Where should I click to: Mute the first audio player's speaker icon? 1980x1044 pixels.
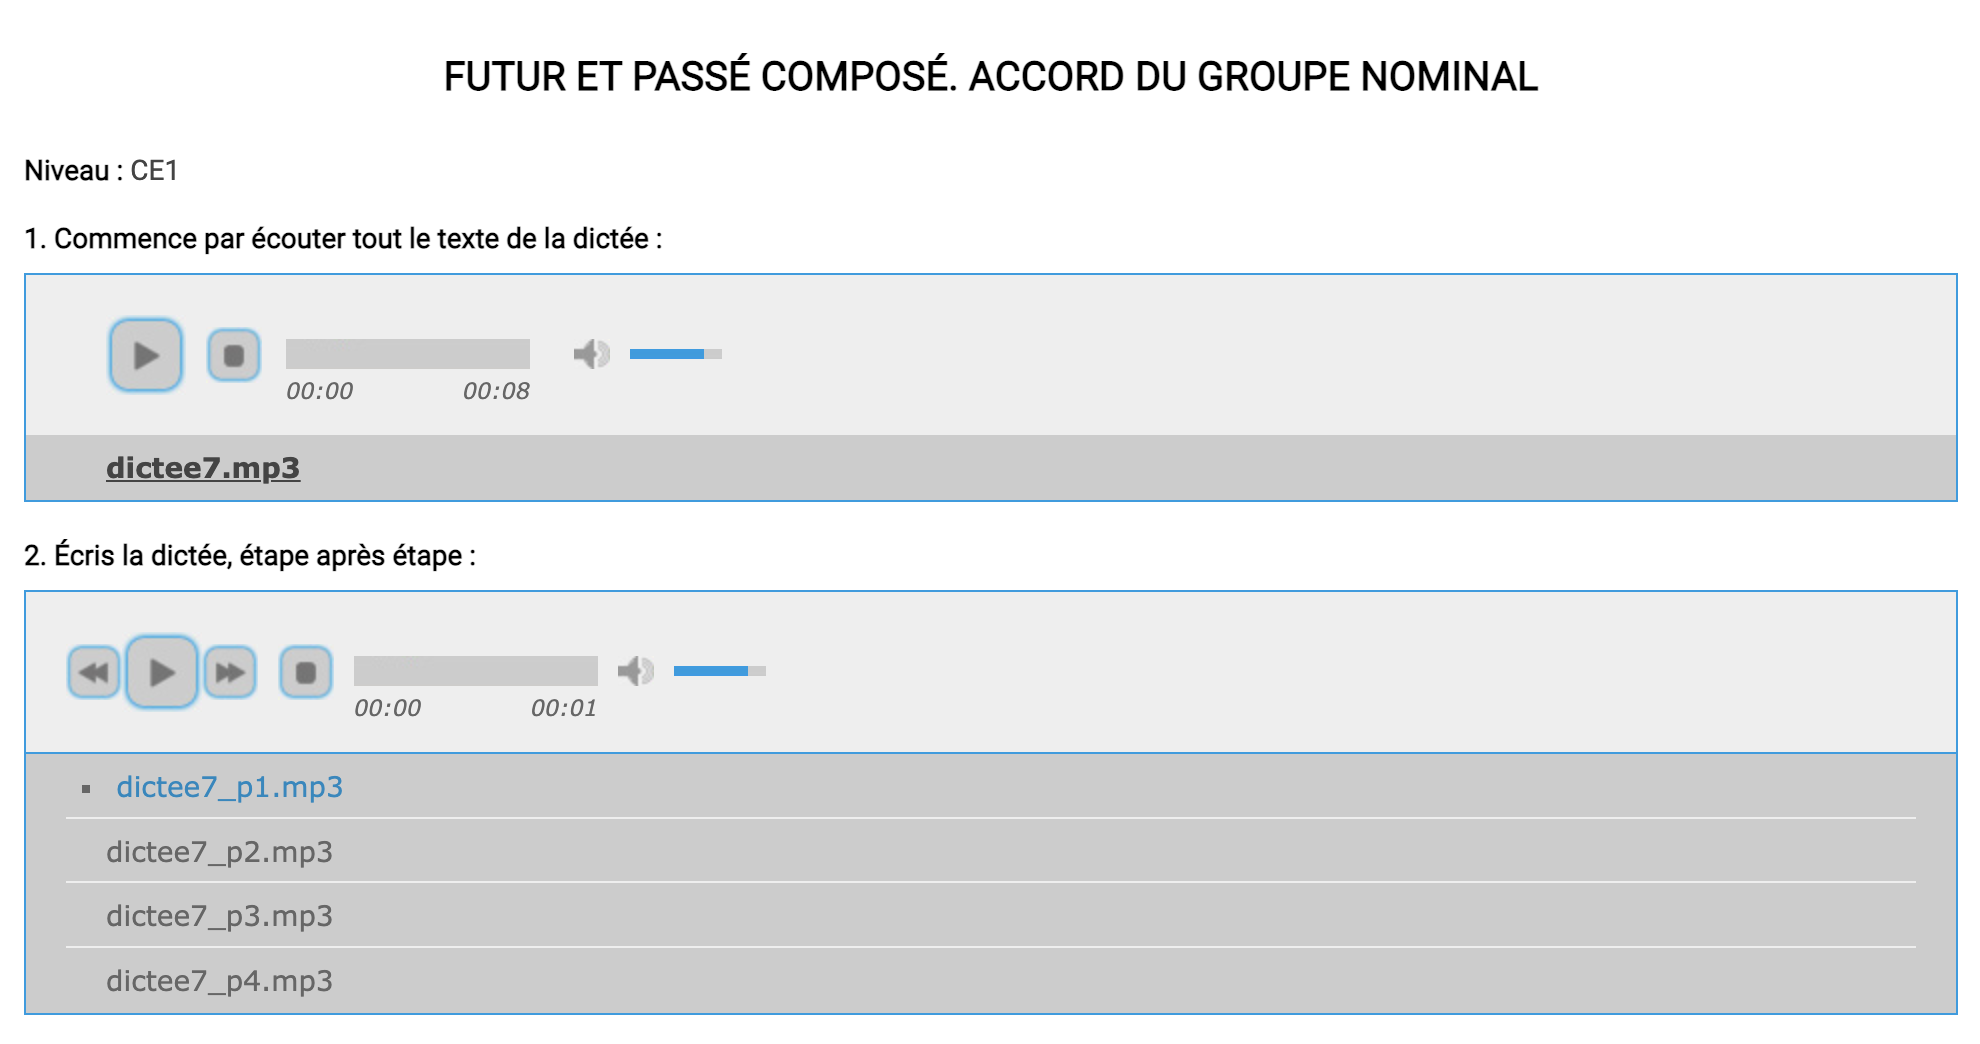coord(591,354)
